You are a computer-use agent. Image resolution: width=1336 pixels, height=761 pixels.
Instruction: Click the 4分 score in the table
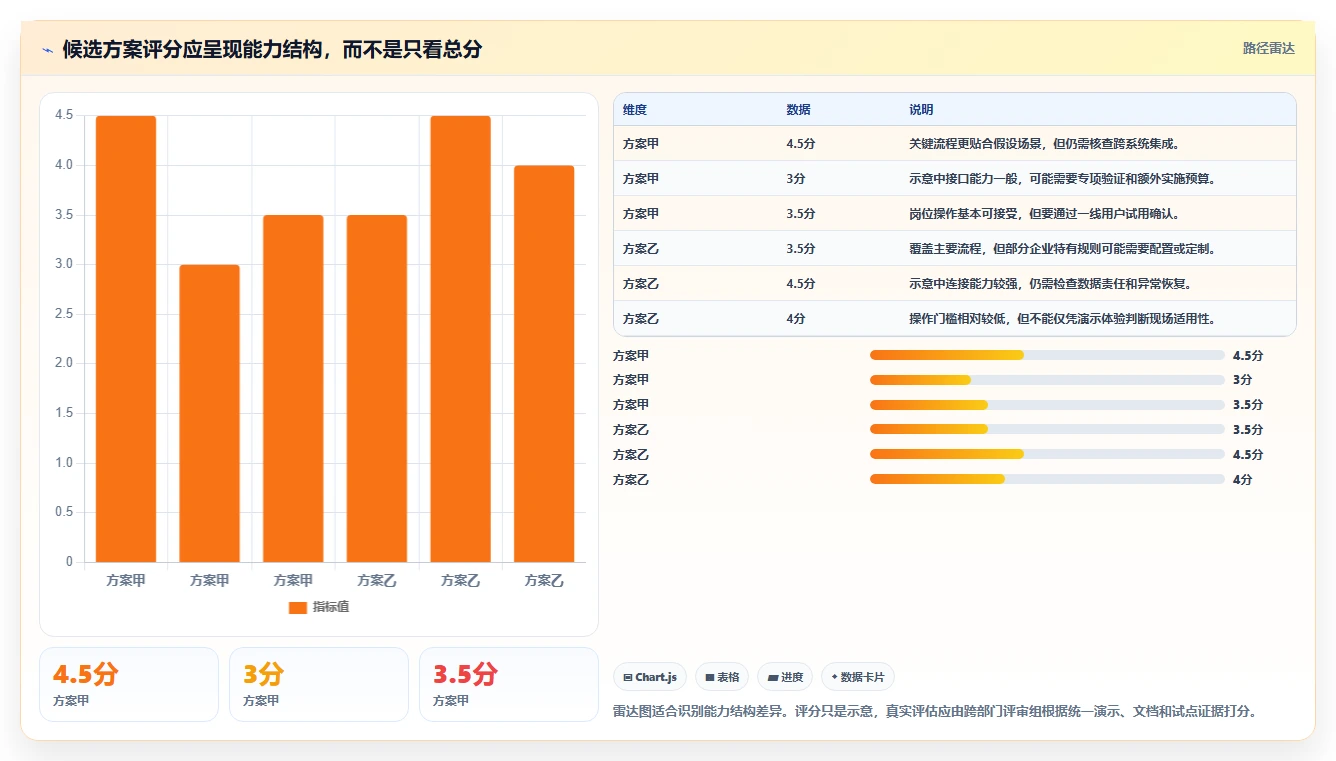pos(796,318)
